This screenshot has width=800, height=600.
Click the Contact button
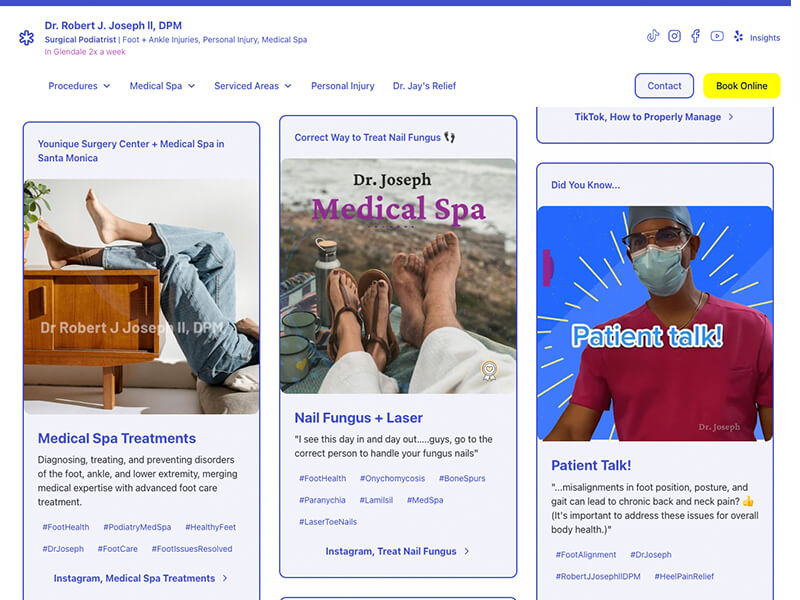664,86
